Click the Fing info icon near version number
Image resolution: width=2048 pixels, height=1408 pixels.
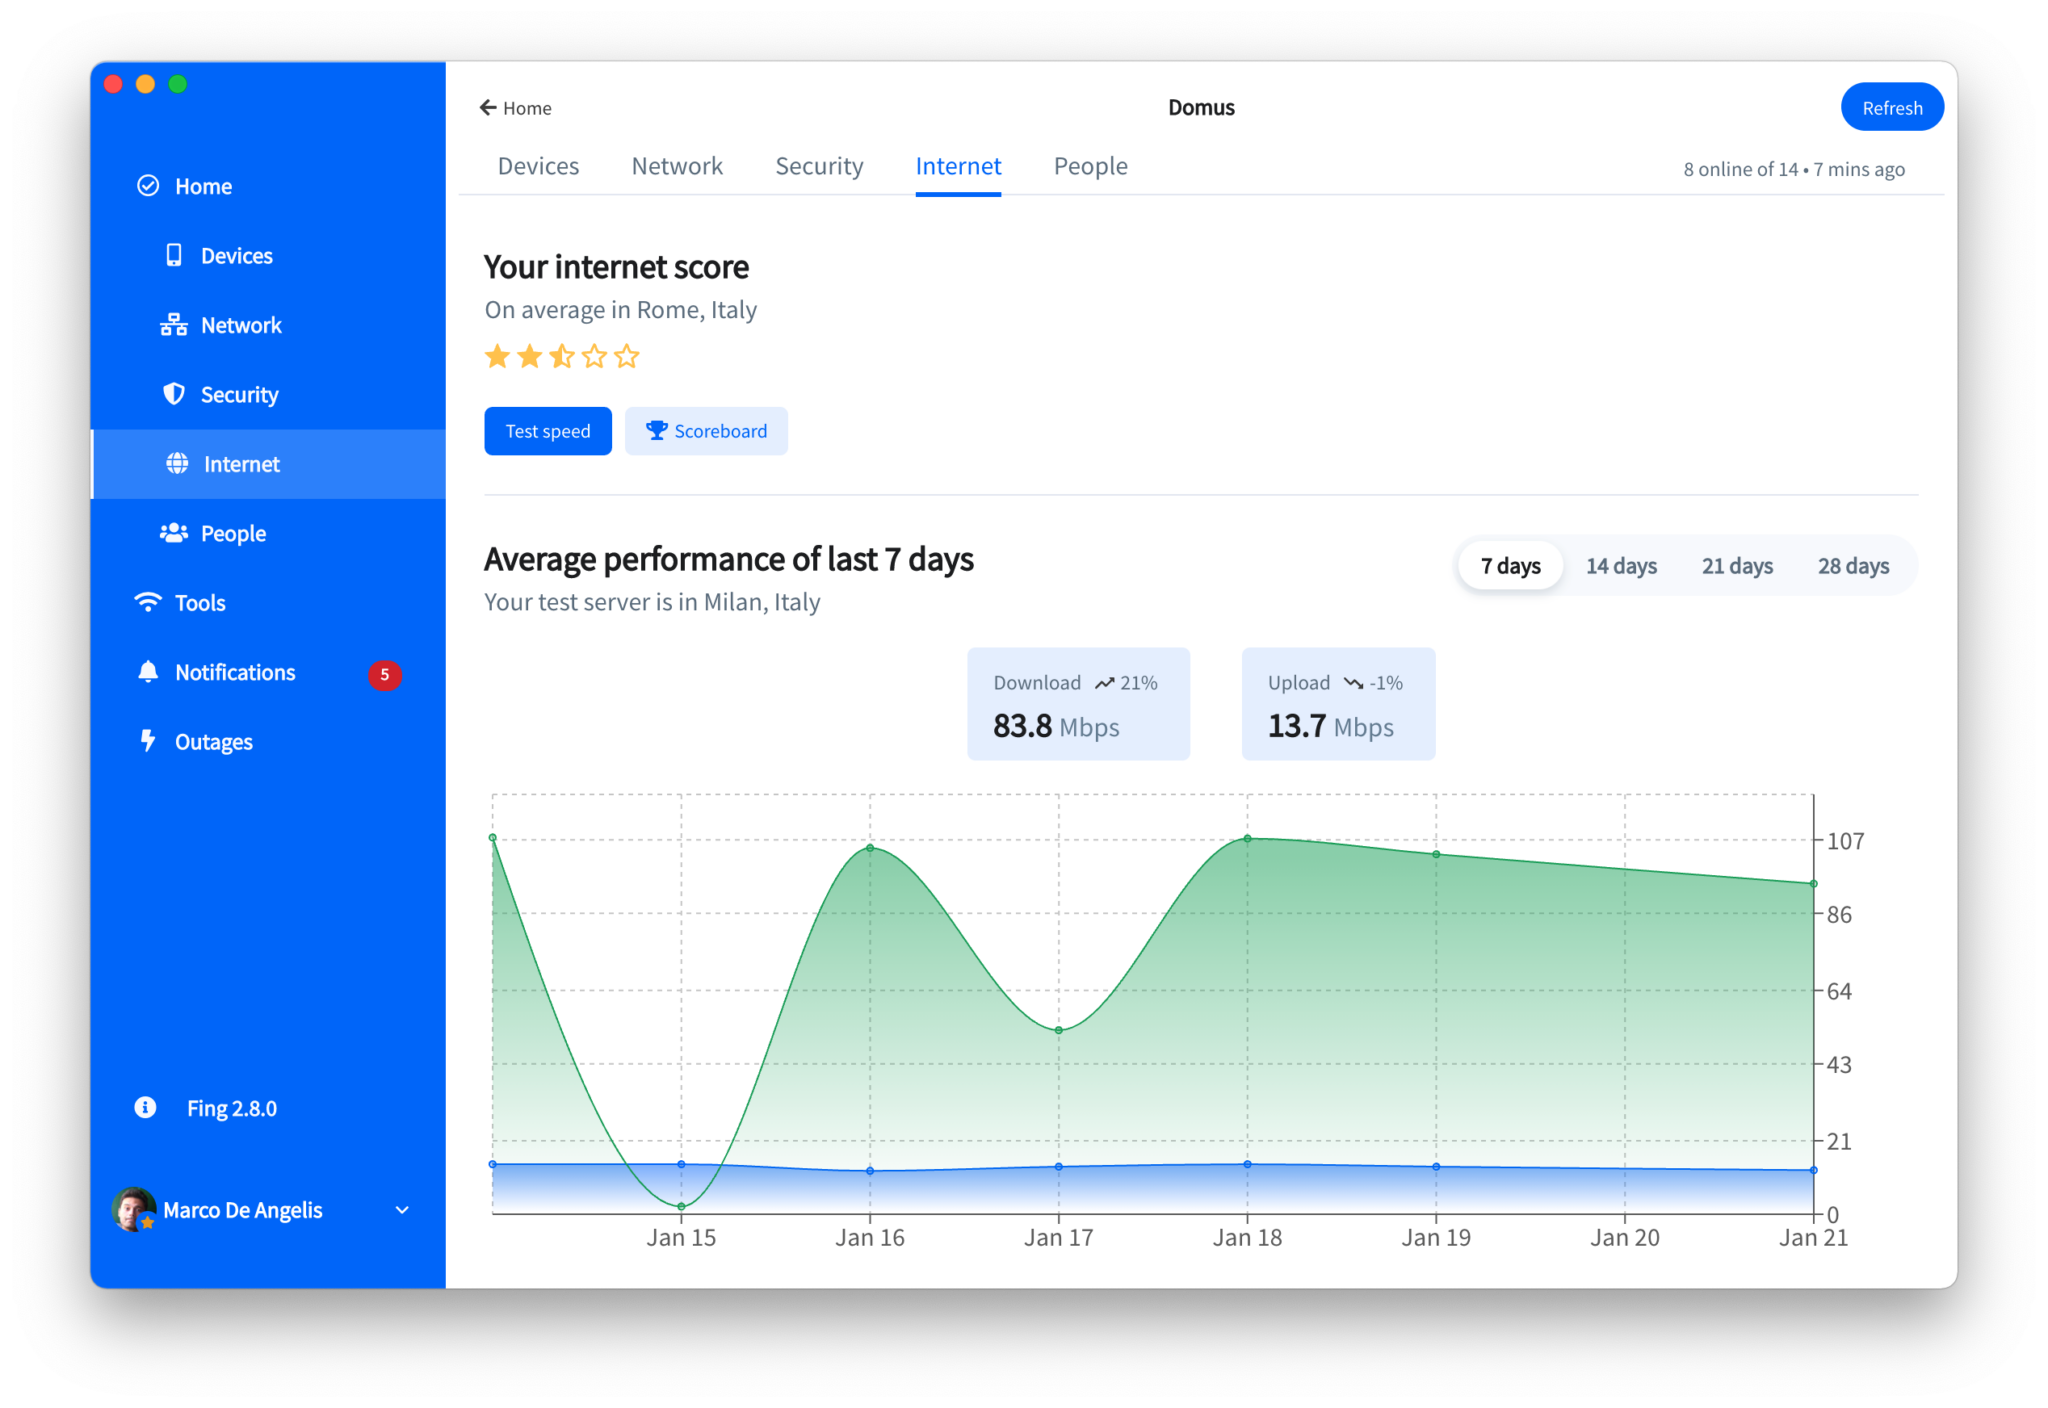click(144, 1107)
